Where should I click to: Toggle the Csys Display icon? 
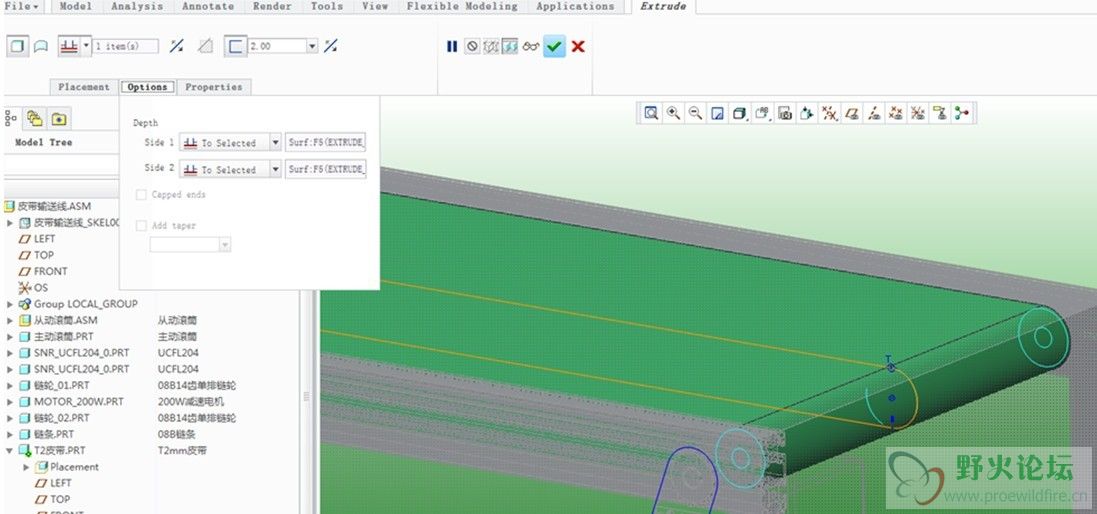(x=918, y=113)
